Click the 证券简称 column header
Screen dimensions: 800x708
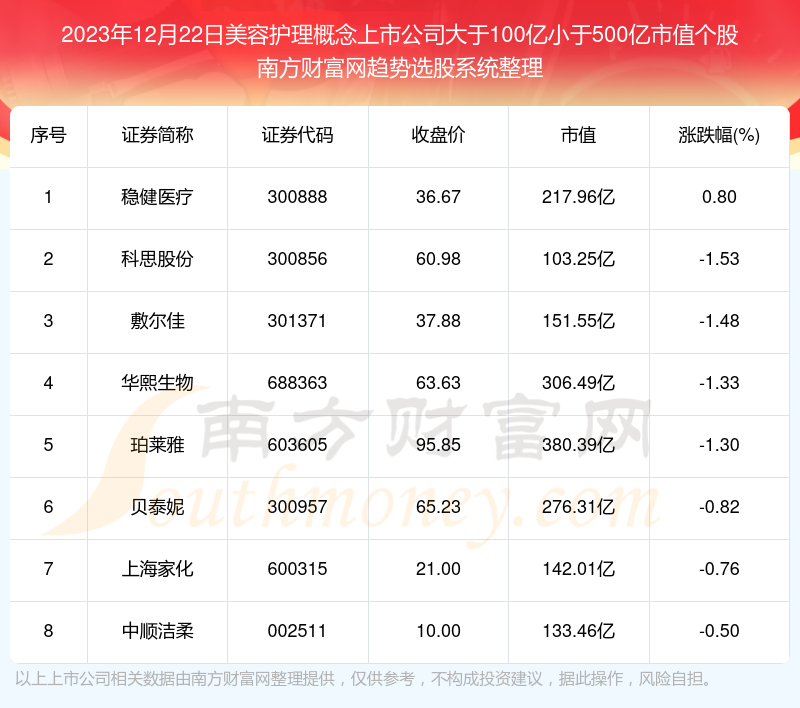point(157,136)
